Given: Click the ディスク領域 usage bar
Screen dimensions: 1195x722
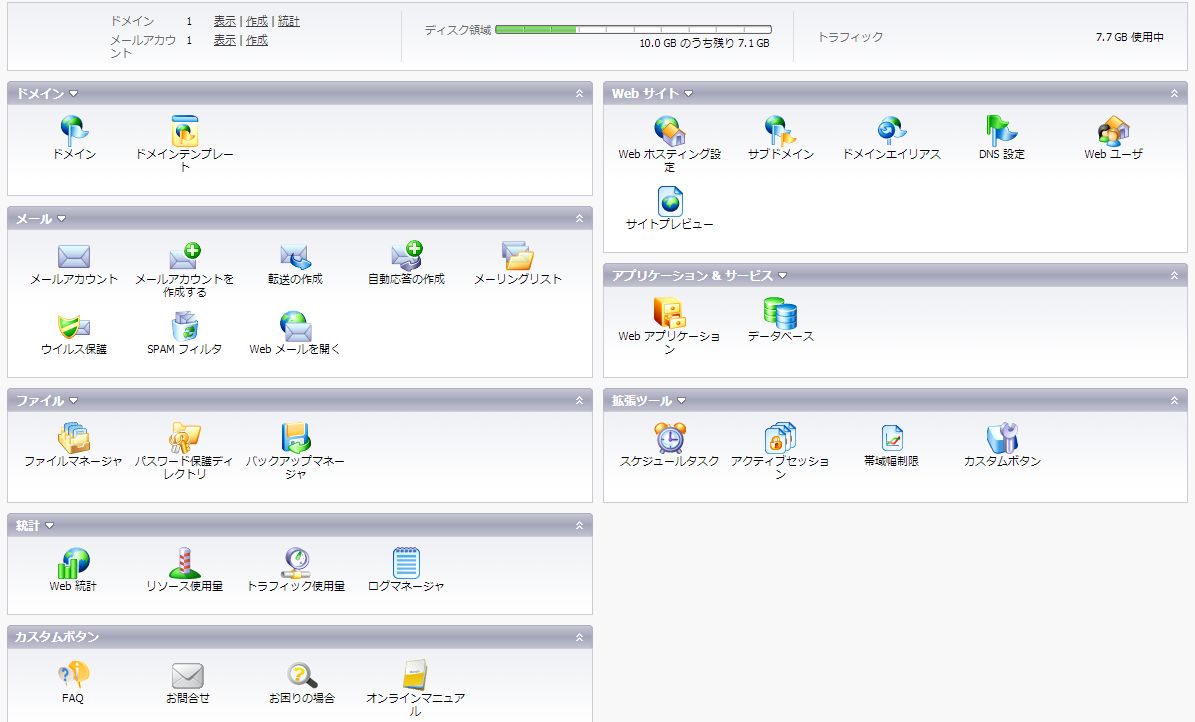Looking at the screenshot, I should point(632,30).
